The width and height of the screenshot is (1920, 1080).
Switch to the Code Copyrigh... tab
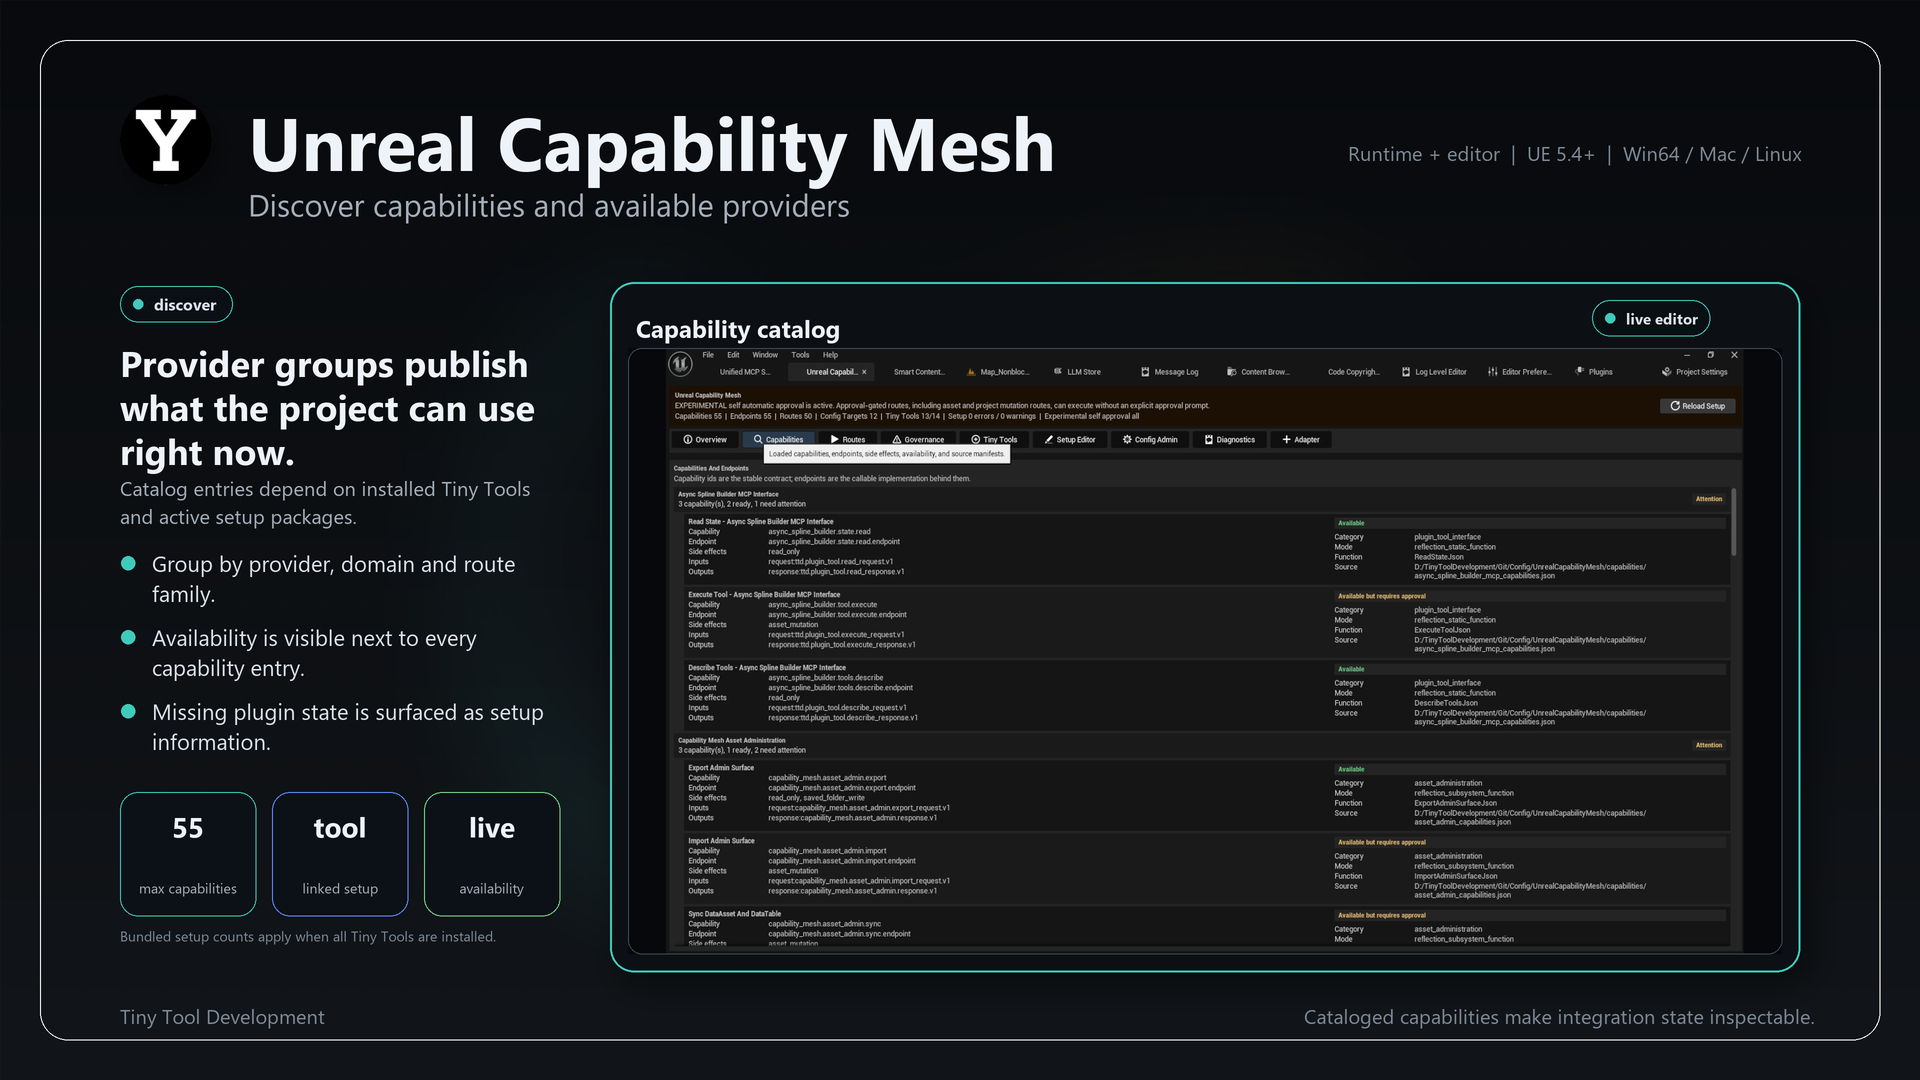pos(1354,372)
